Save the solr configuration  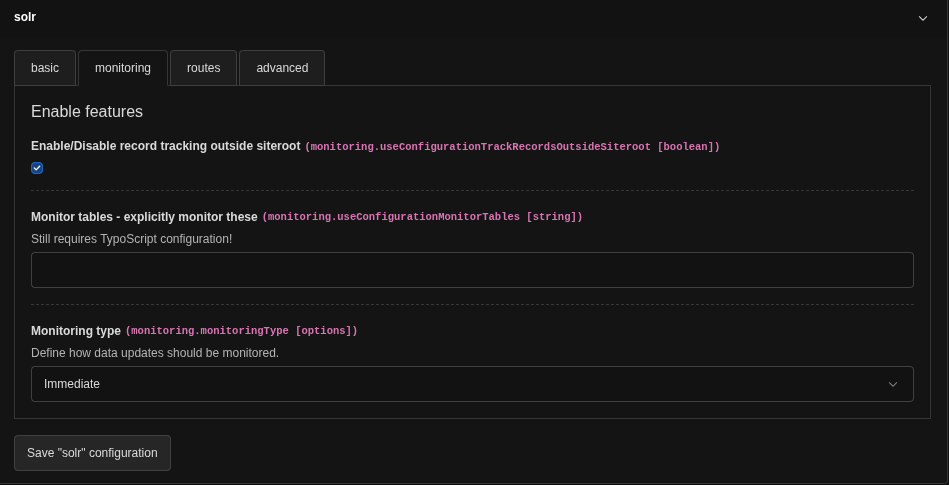[92, 453]
